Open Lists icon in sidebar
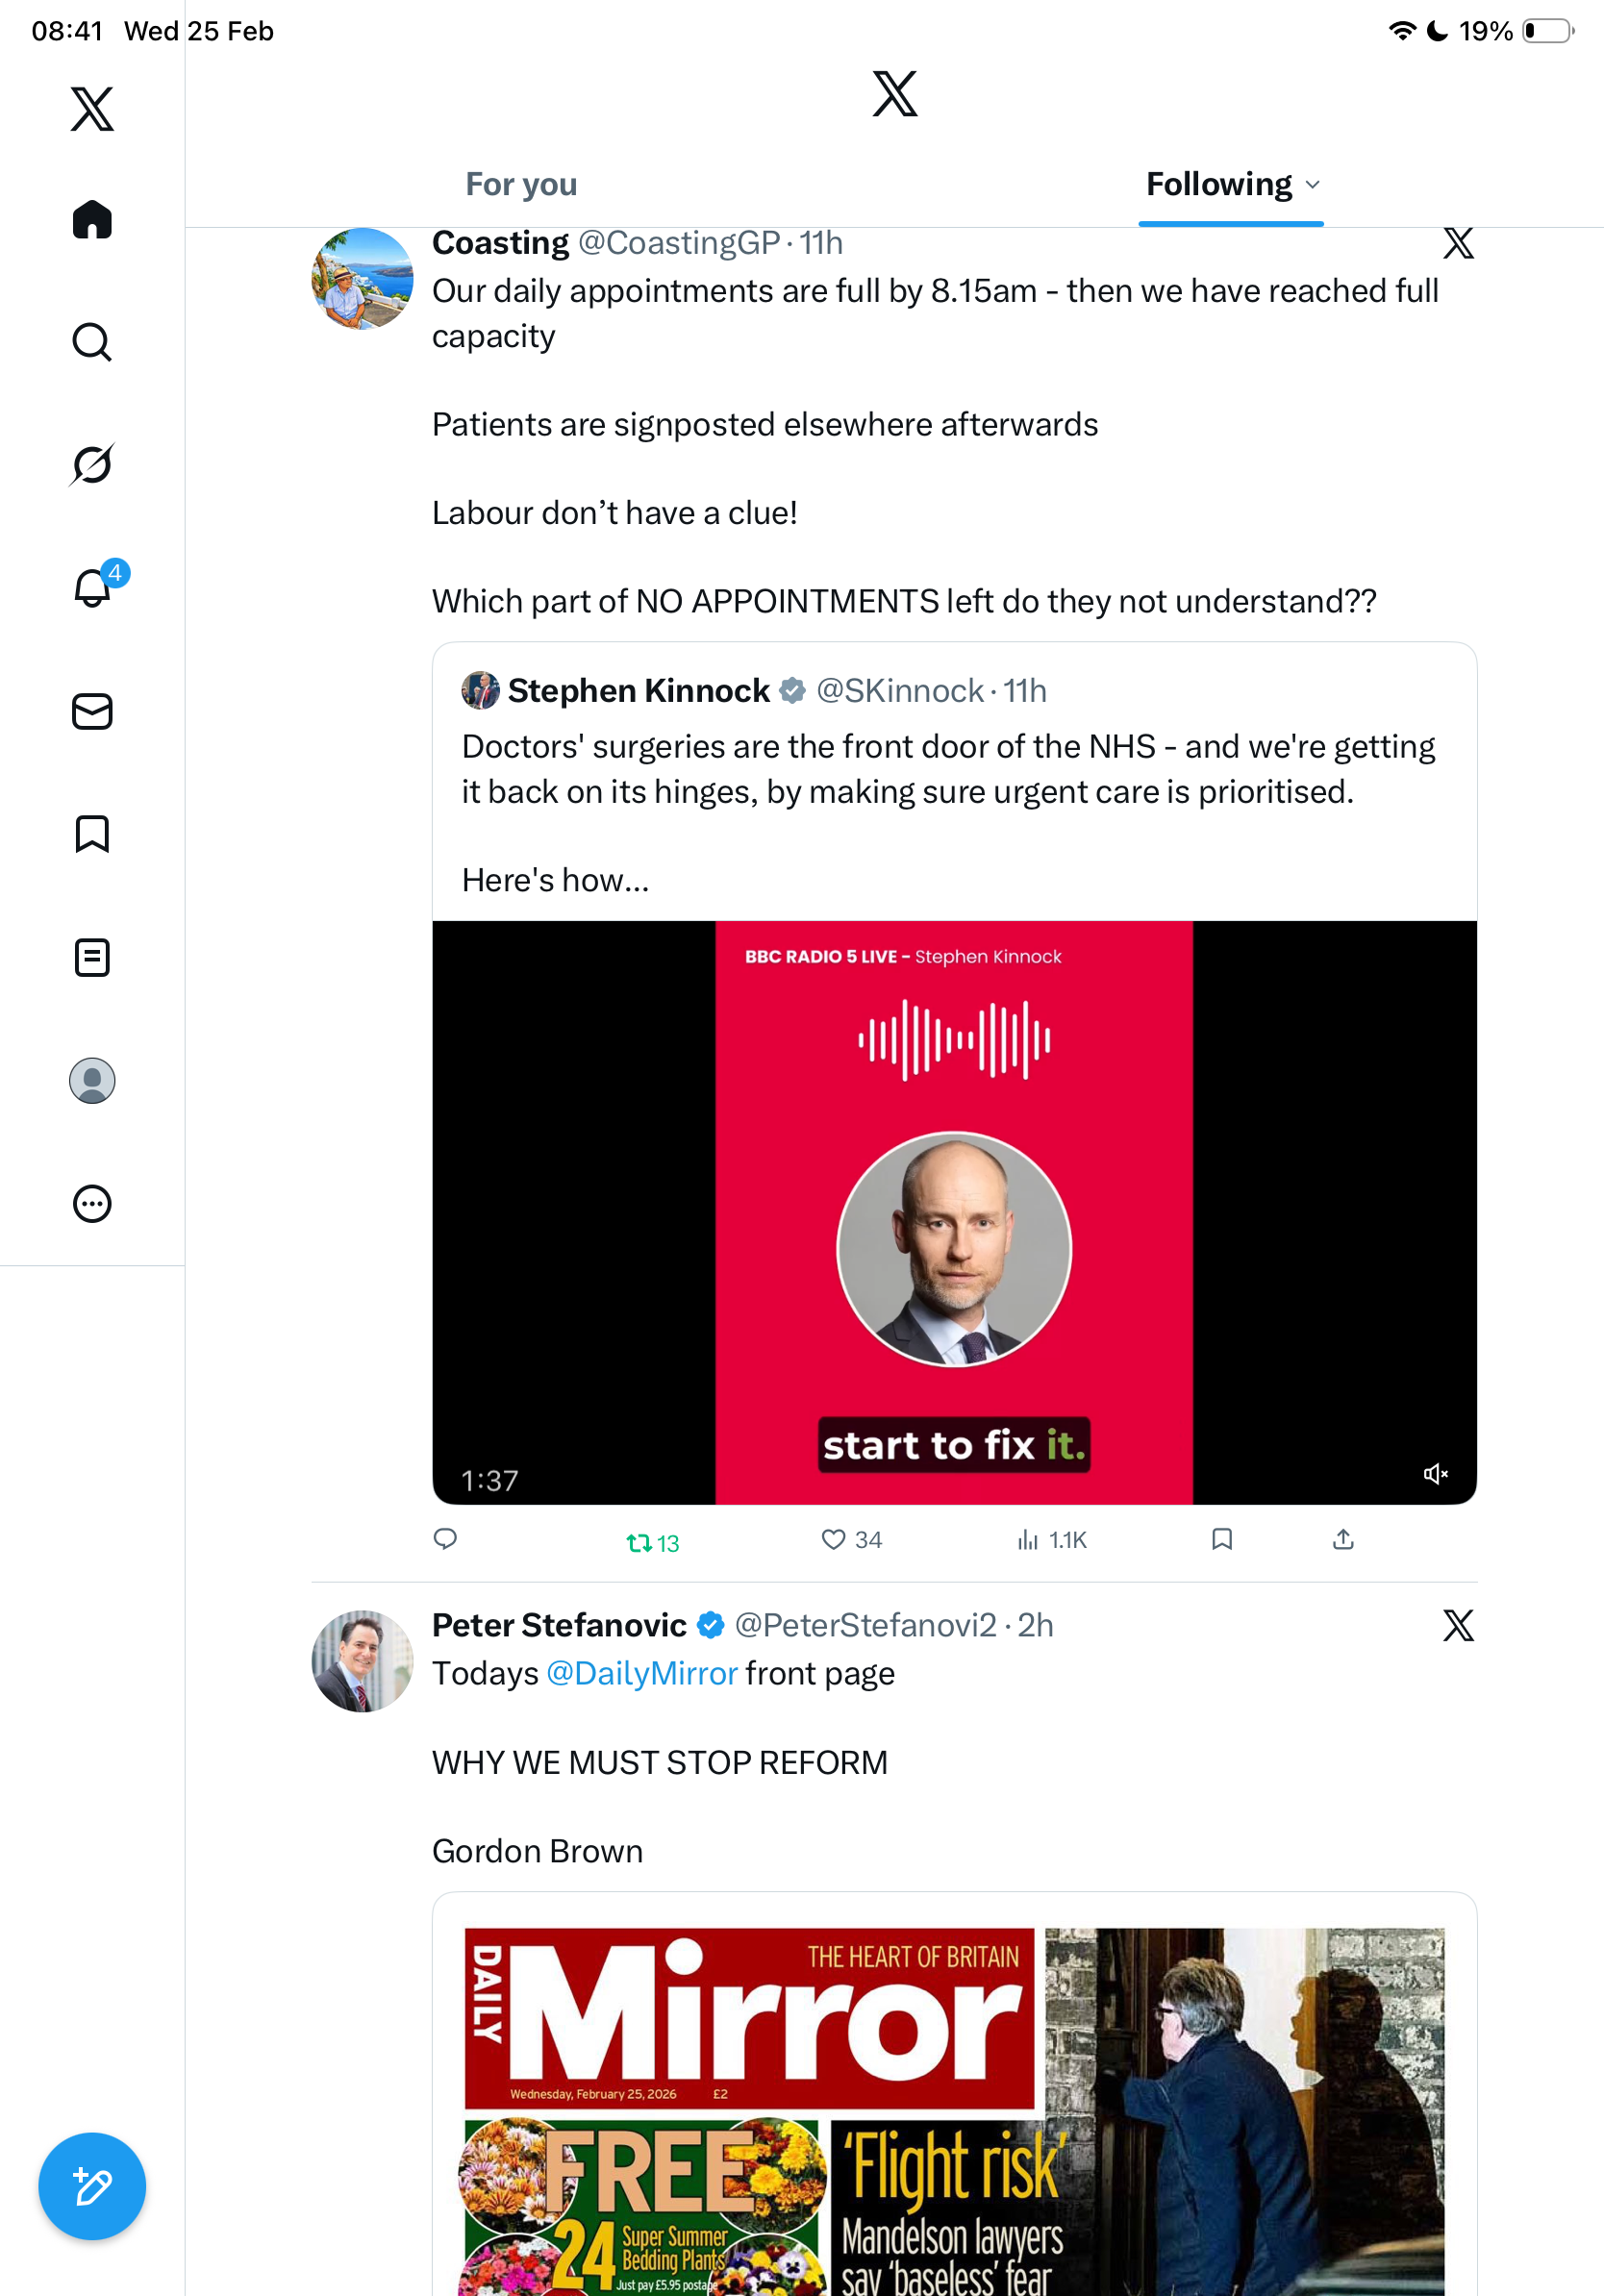 (92, 957)
